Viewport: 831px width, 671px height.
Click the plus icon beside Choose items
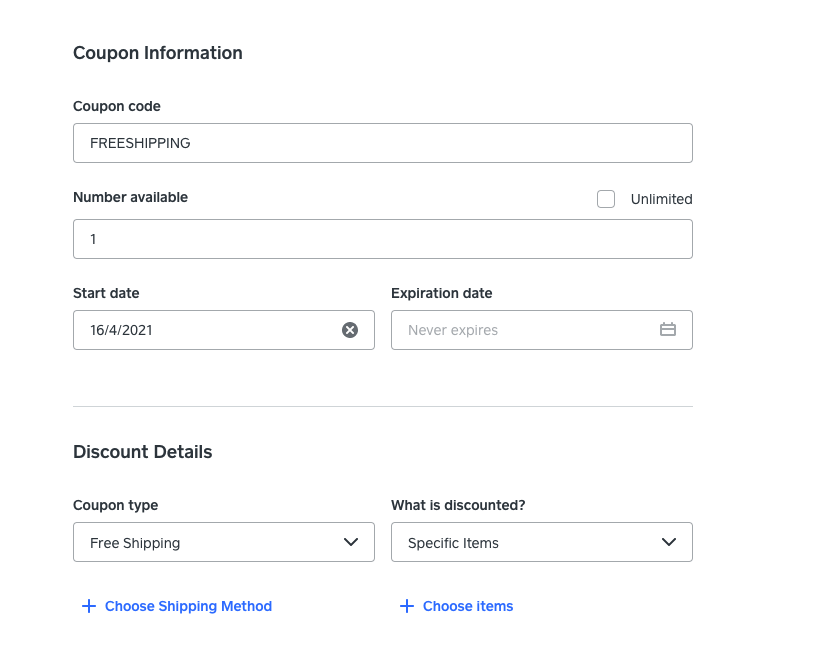(x=407, y=606)
